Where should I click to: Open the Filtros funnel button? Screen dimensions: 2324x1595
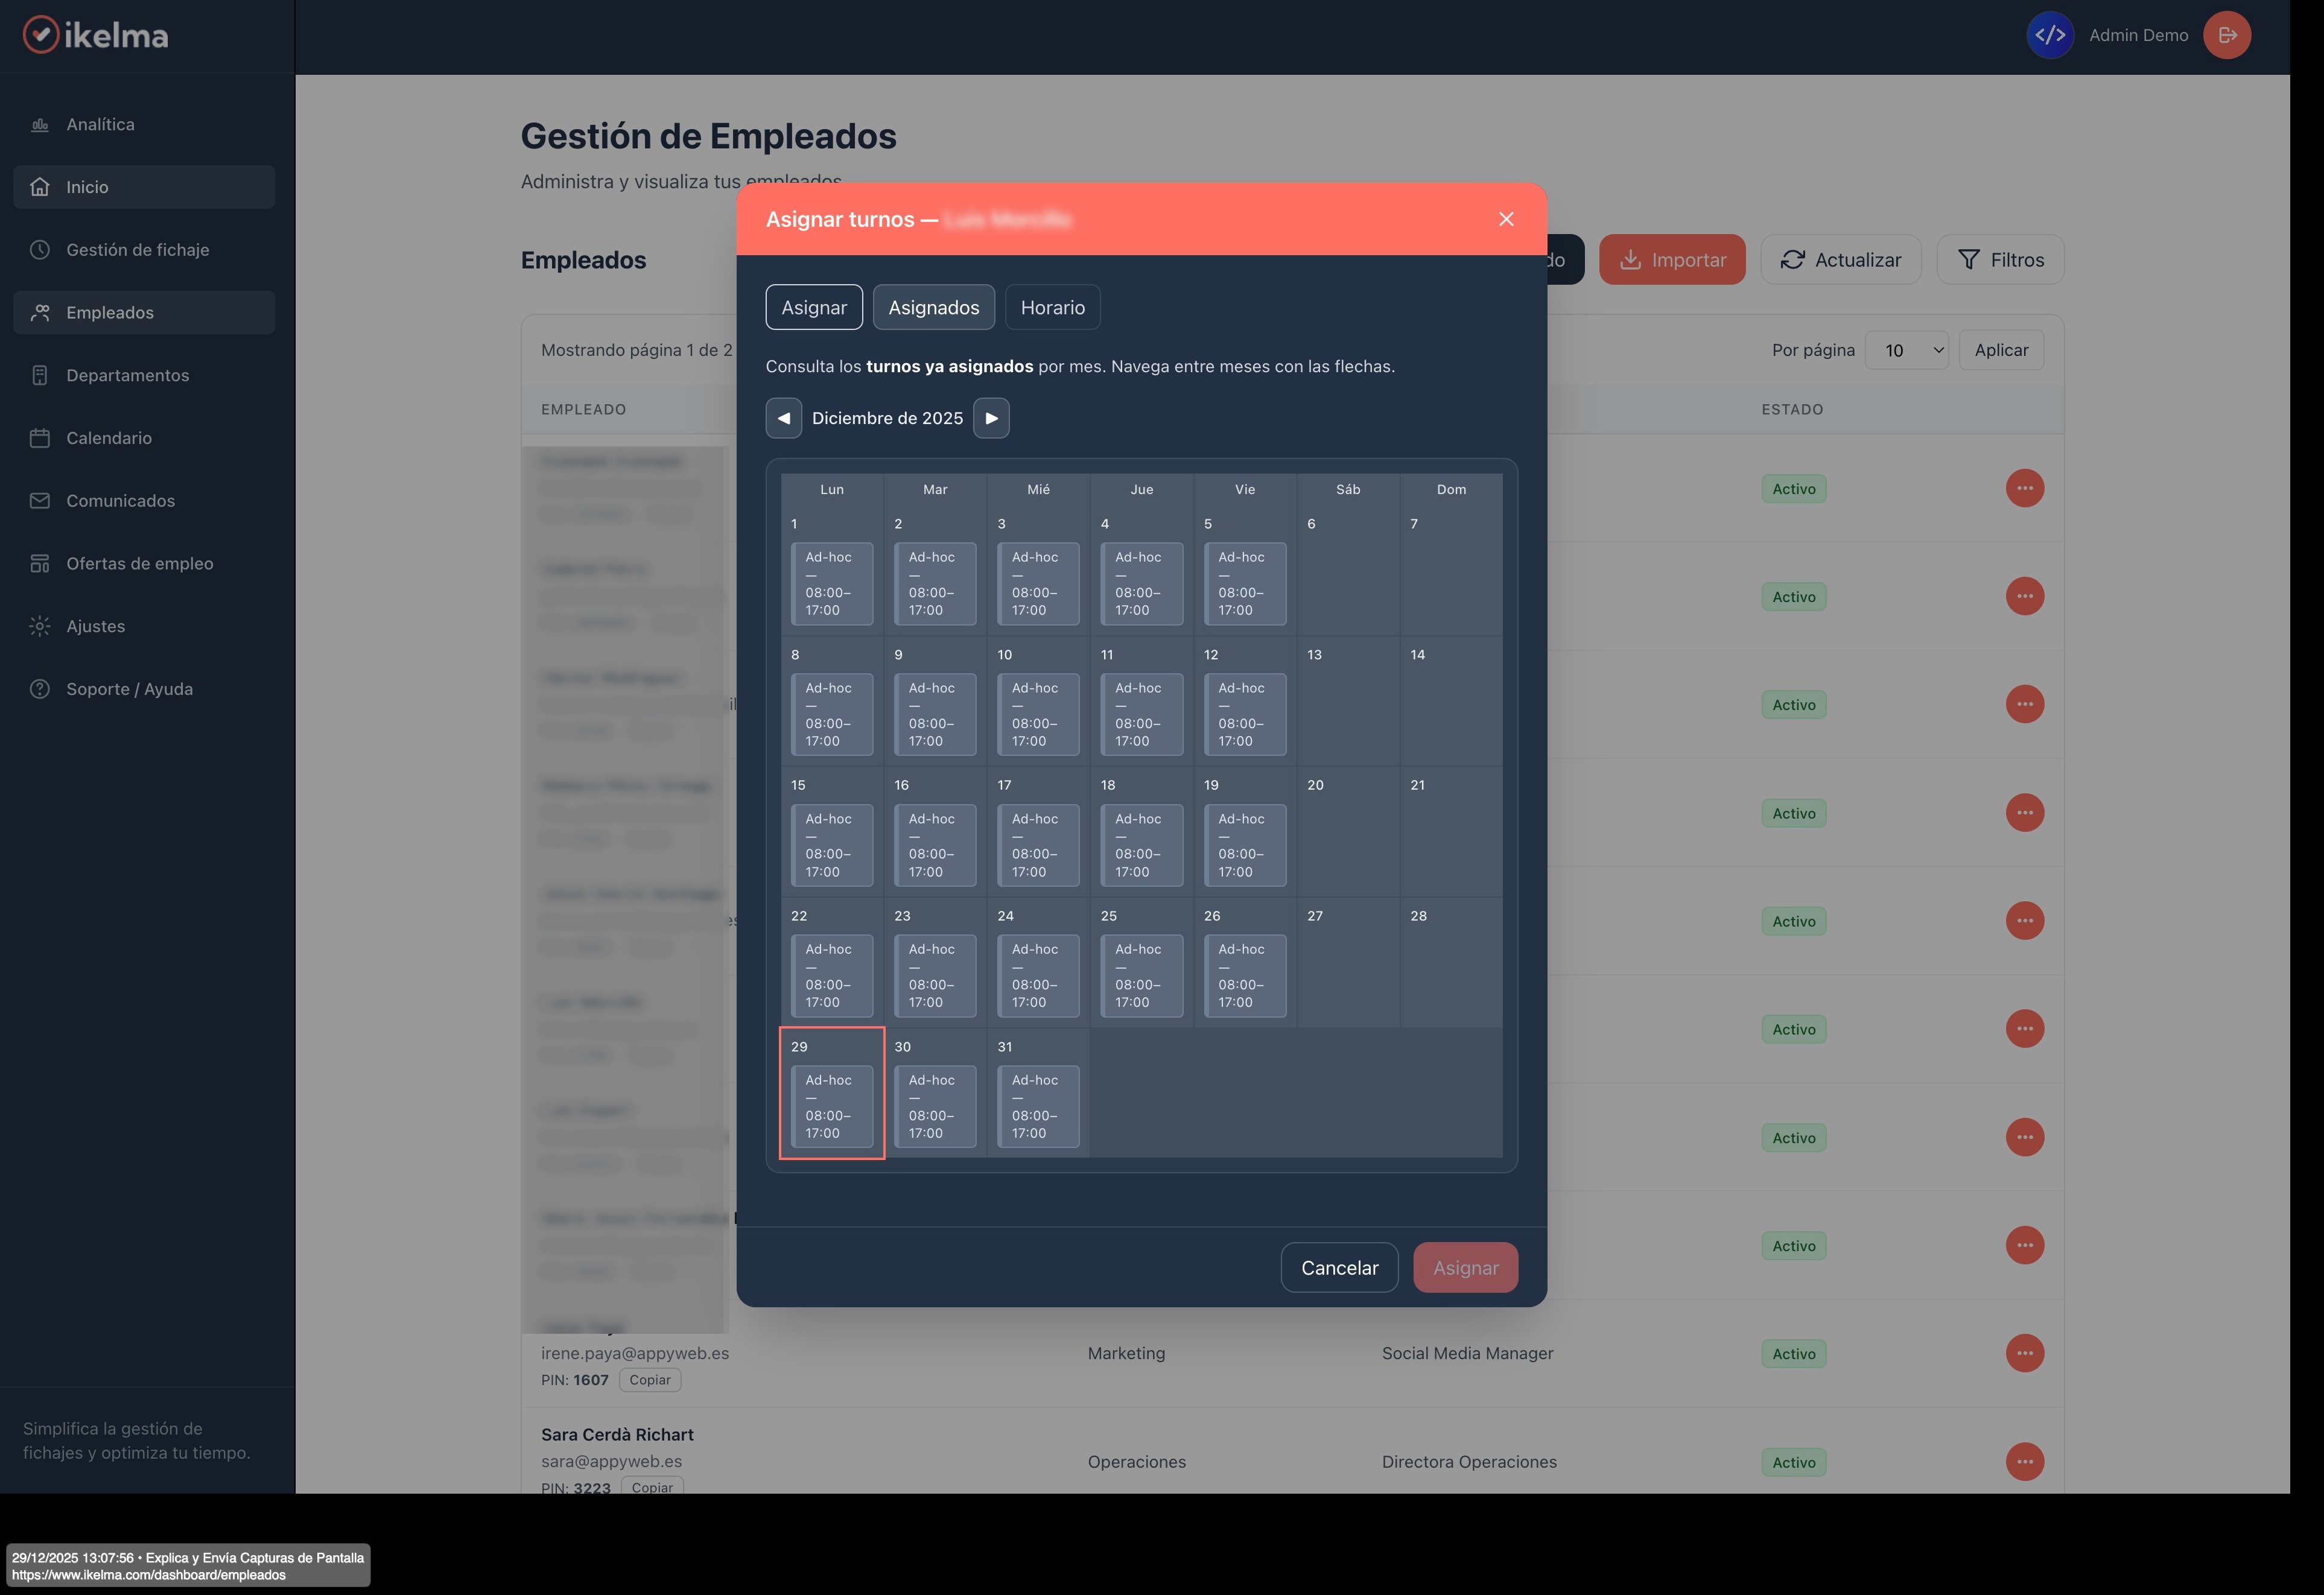point(2000,260)
